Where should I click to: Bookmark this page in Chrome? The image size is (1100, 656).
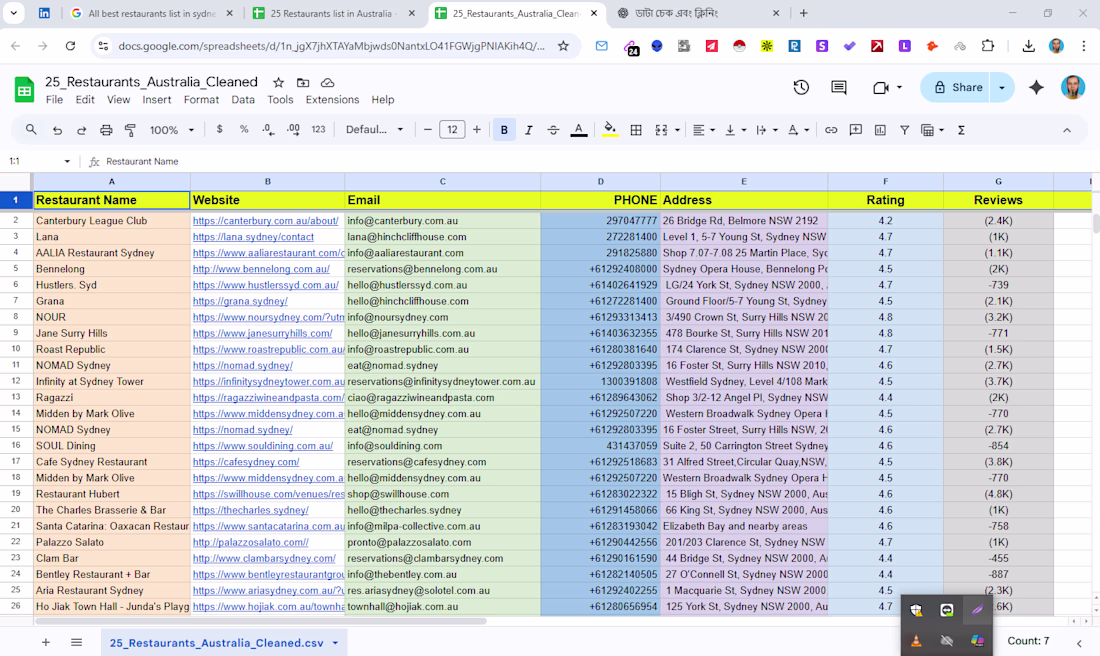(x=563, y=46)
